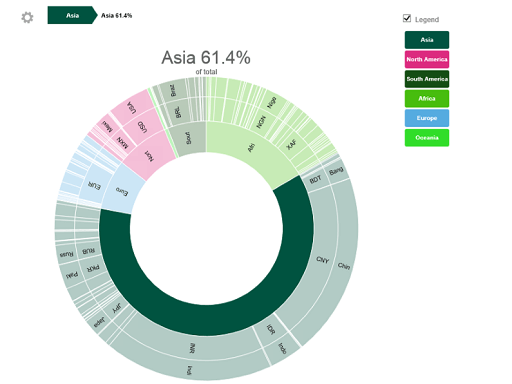Click the Indo country segment
The width and height of the screenshot is (512, 384).
tap(282, 348)
